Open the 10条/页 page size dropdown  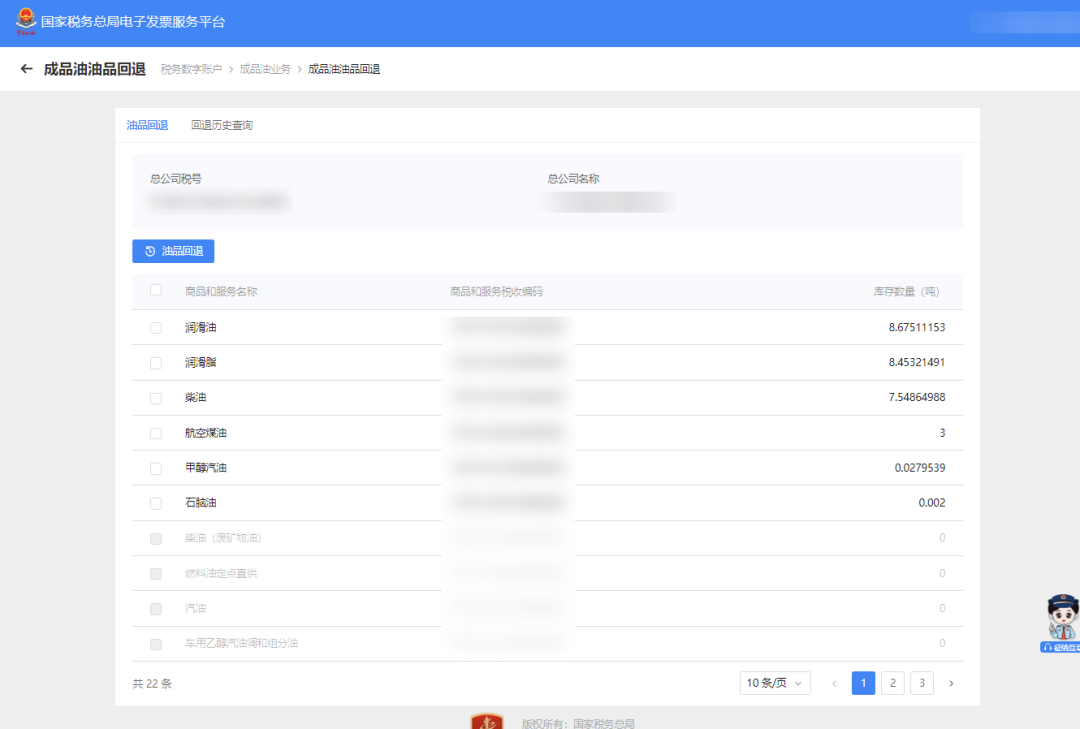tap(775, 683)
